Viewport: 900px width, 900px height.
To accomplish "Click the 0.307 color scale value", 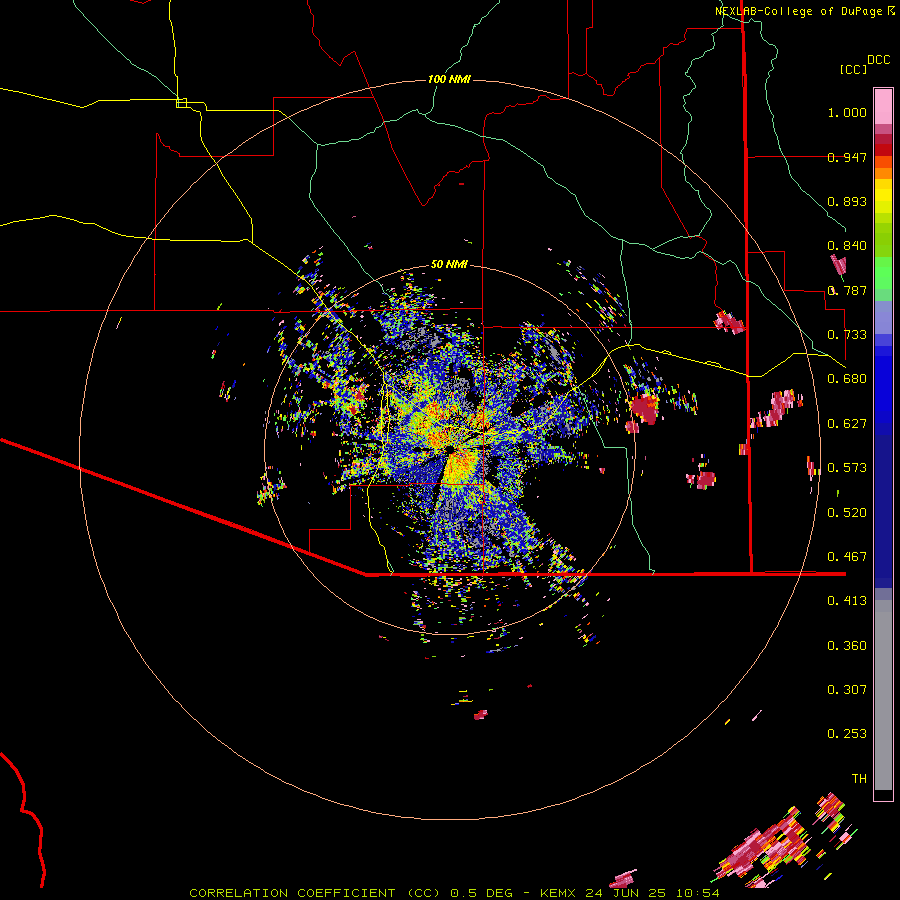I will [x=847, y=690].
